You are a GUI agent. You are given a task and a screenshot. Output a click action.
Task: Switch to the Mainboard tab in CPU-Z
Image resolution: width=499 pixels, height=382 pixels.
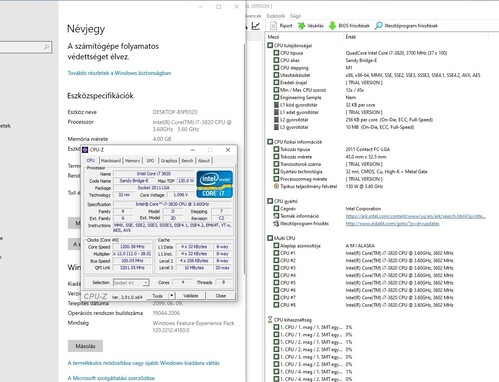coord(111,161)
